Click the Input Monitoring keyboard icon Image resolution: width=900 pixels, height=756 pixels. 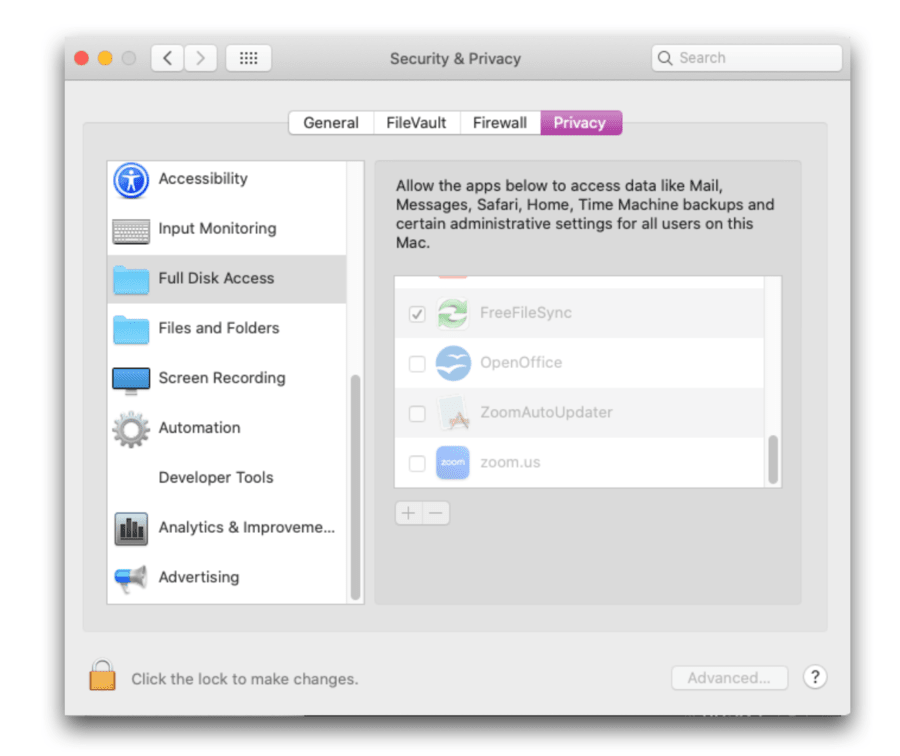coord(130,229)
